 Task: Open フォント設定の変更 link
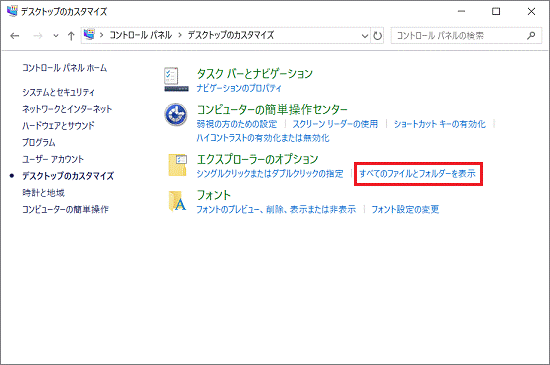point(405,209)
